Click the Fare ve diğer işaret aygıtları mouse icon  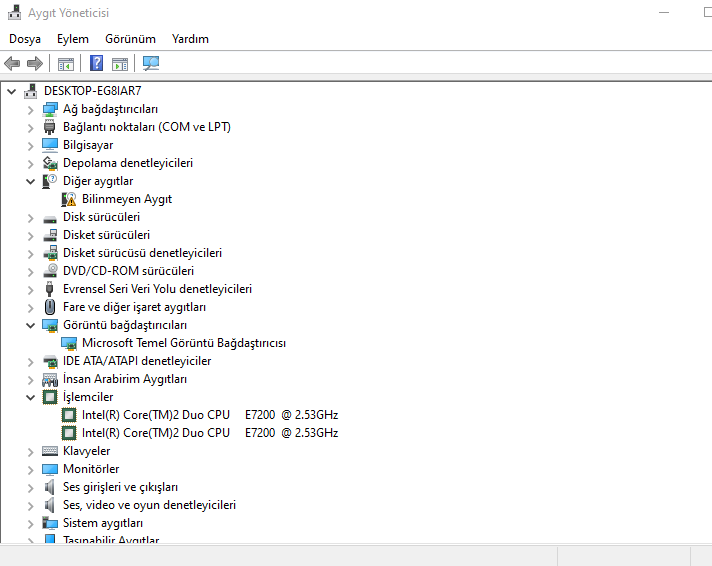49,307
